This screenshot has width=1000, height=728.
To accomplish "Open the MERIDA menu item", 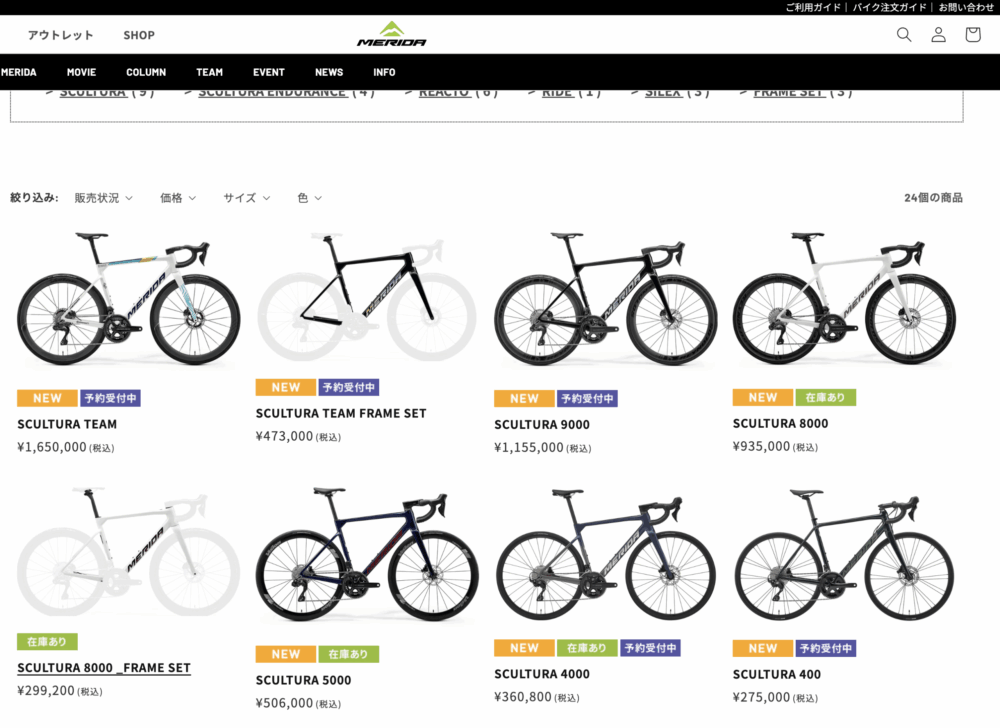I will coord(18,72).
